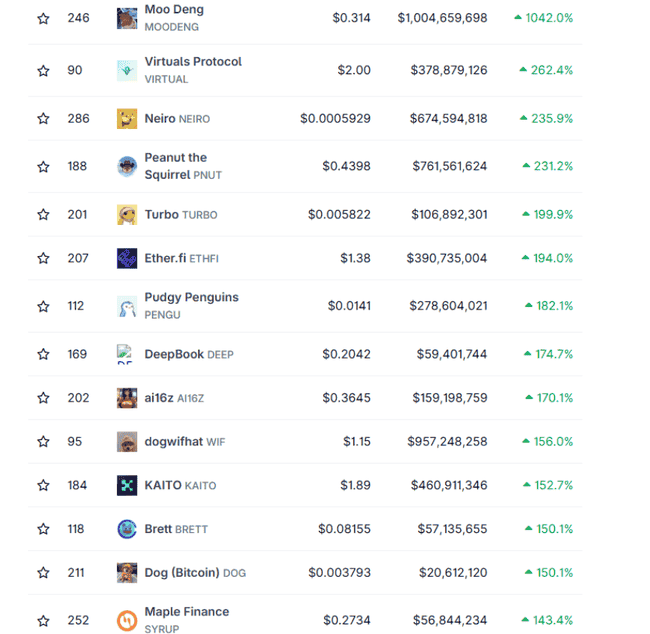This screenshot has width=650, height=634.
Task: Star the Dog (Bitcoin) row
Action: (43, 573)
